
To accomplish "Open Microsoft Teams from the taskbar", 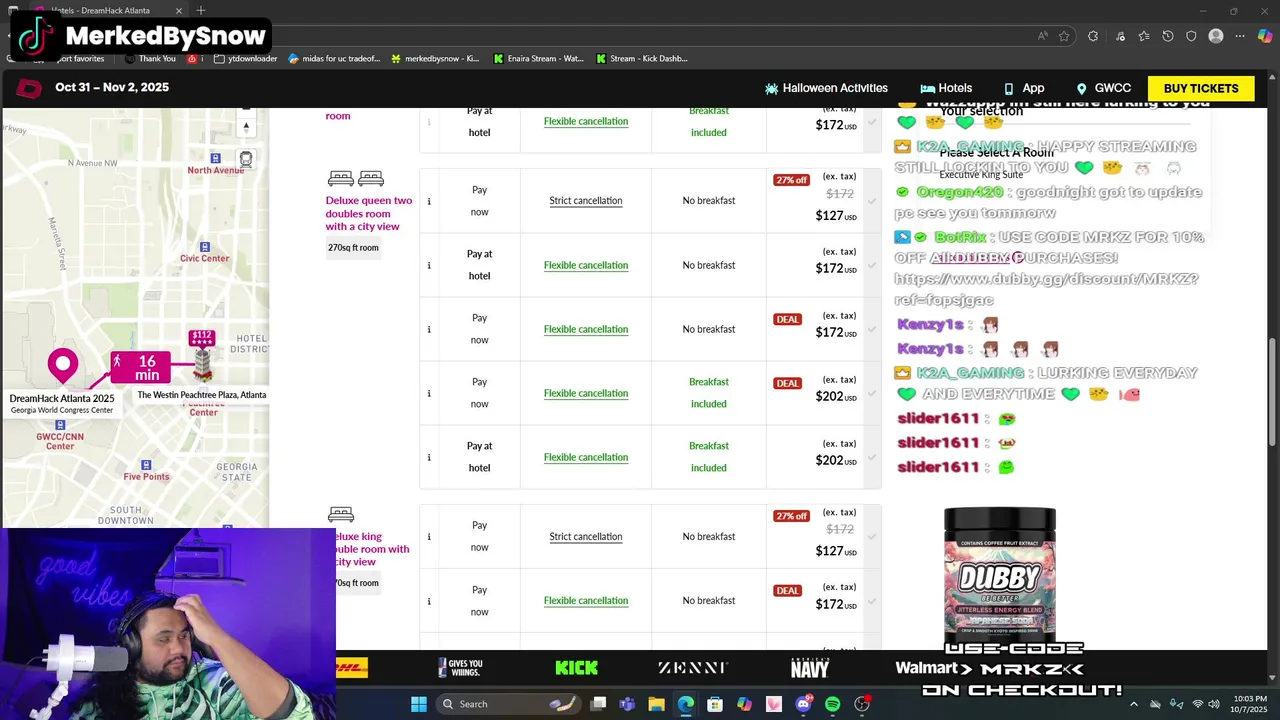I will [627, 704].
